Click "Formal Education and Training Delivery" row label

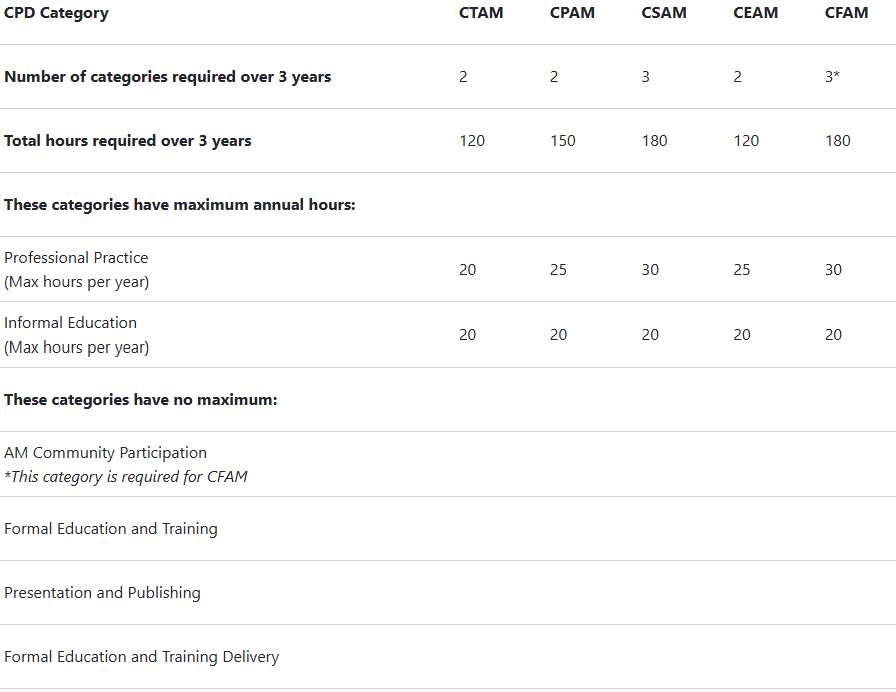(141, 657)
